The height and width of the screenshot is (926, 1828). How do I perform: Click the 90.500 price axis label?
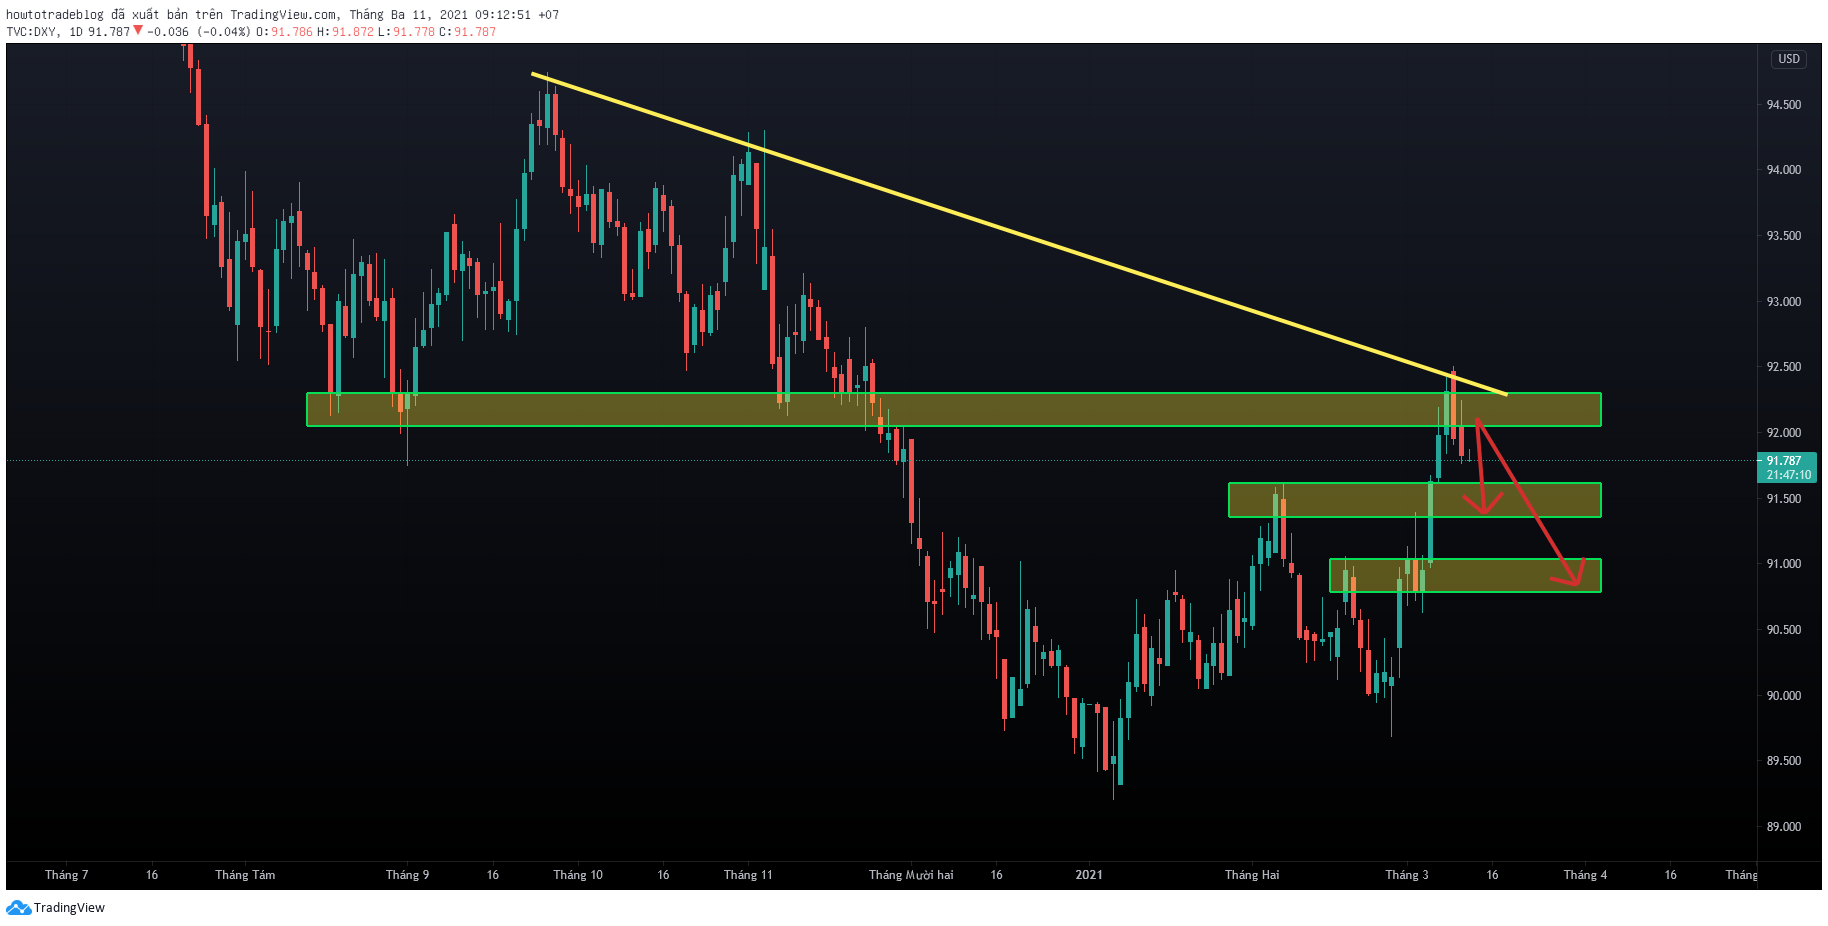pyautogui.click(x=1783, y=630)
